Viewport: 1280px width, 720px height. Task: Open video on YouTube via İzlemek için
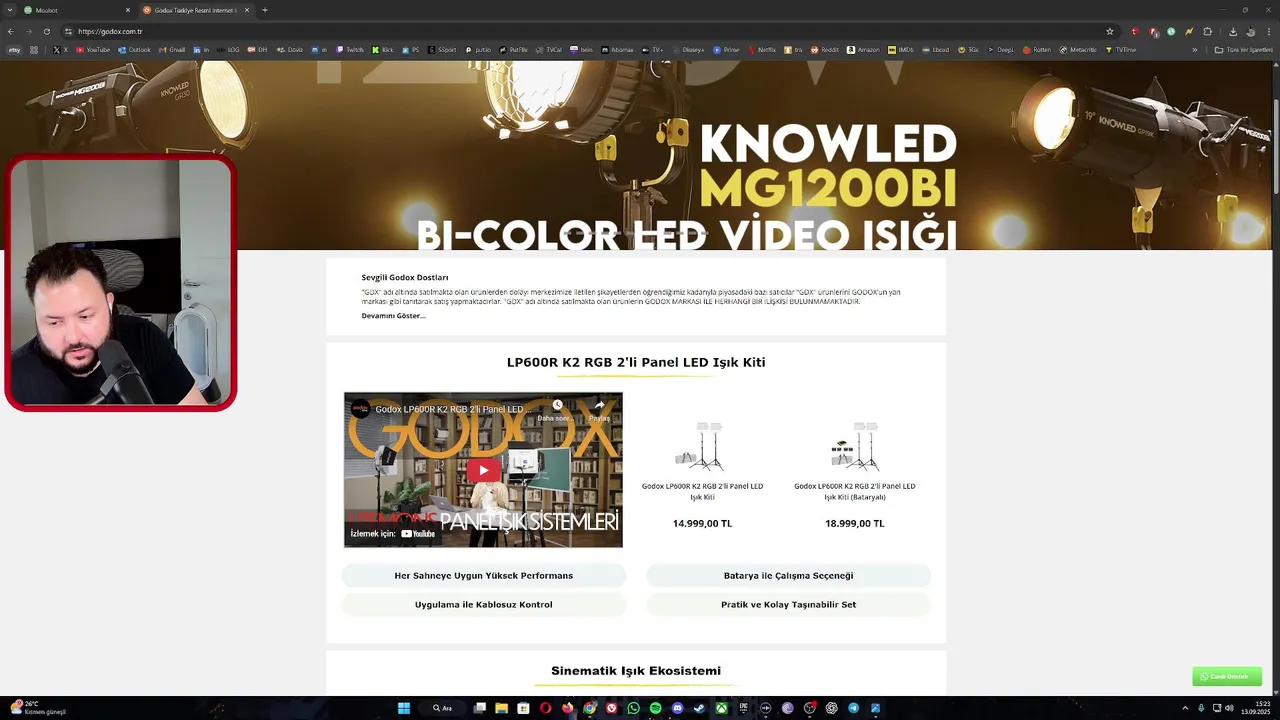(392, 534)
